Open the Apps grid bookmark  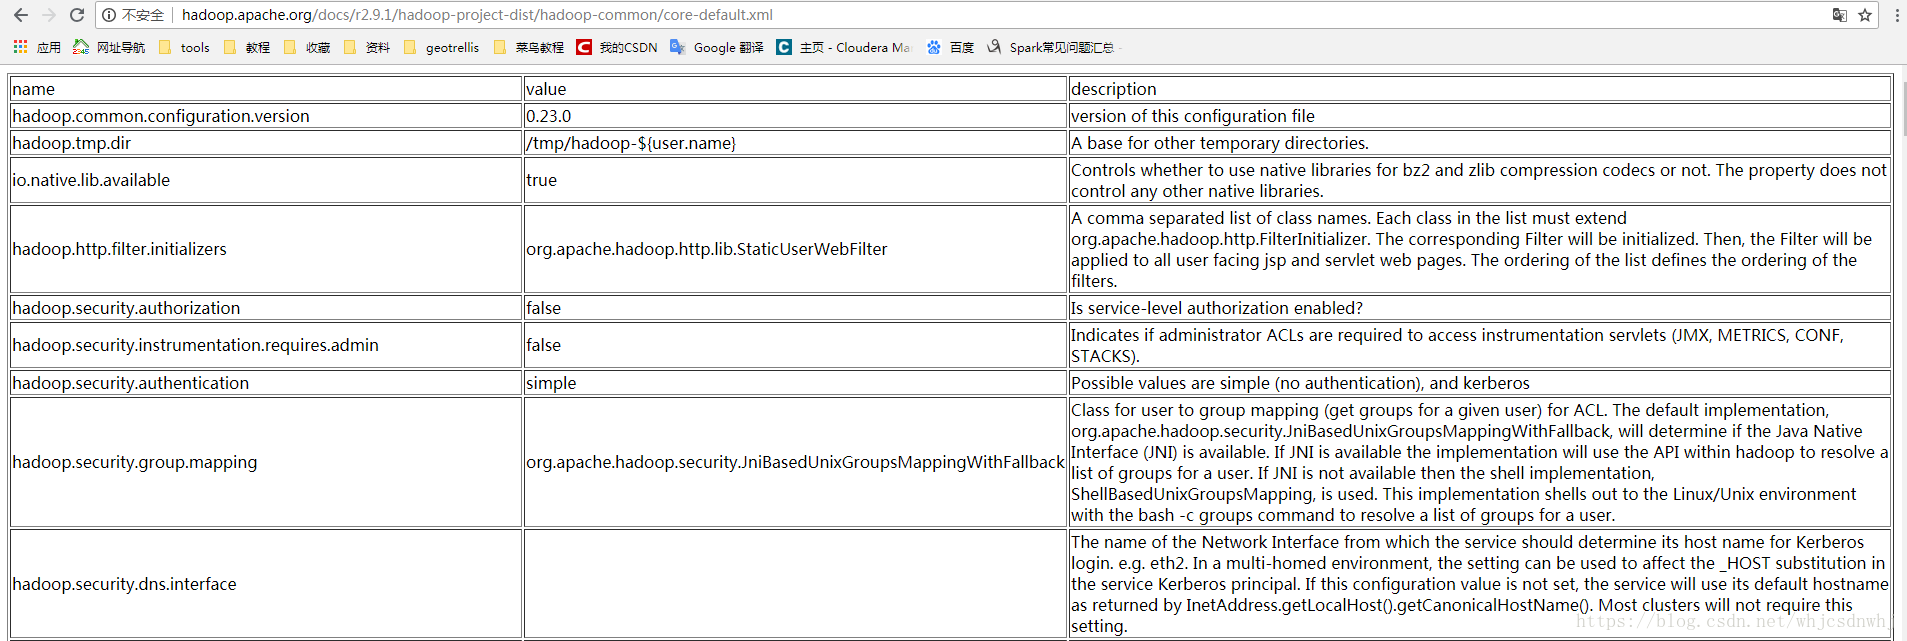[x=37, y=47]
